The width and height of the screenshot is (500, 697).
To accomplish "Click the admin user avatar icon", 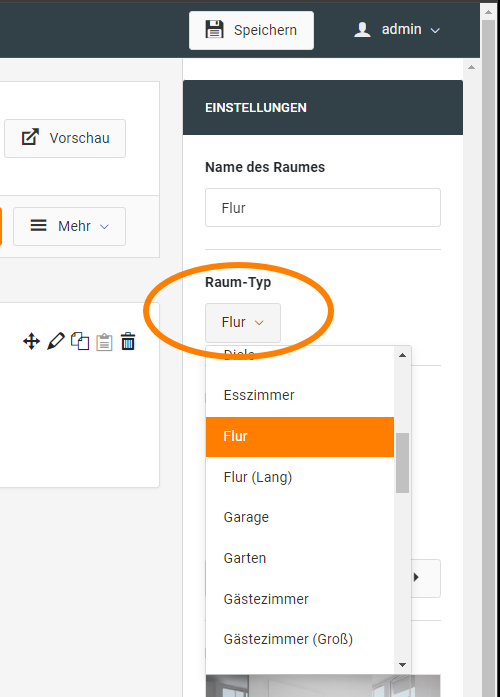I will coord(362,30).
